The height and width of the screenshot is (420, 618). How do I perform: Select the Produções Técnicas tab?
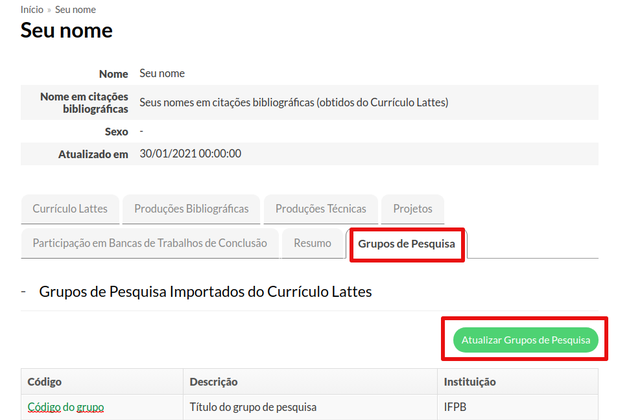click(320, 209)
